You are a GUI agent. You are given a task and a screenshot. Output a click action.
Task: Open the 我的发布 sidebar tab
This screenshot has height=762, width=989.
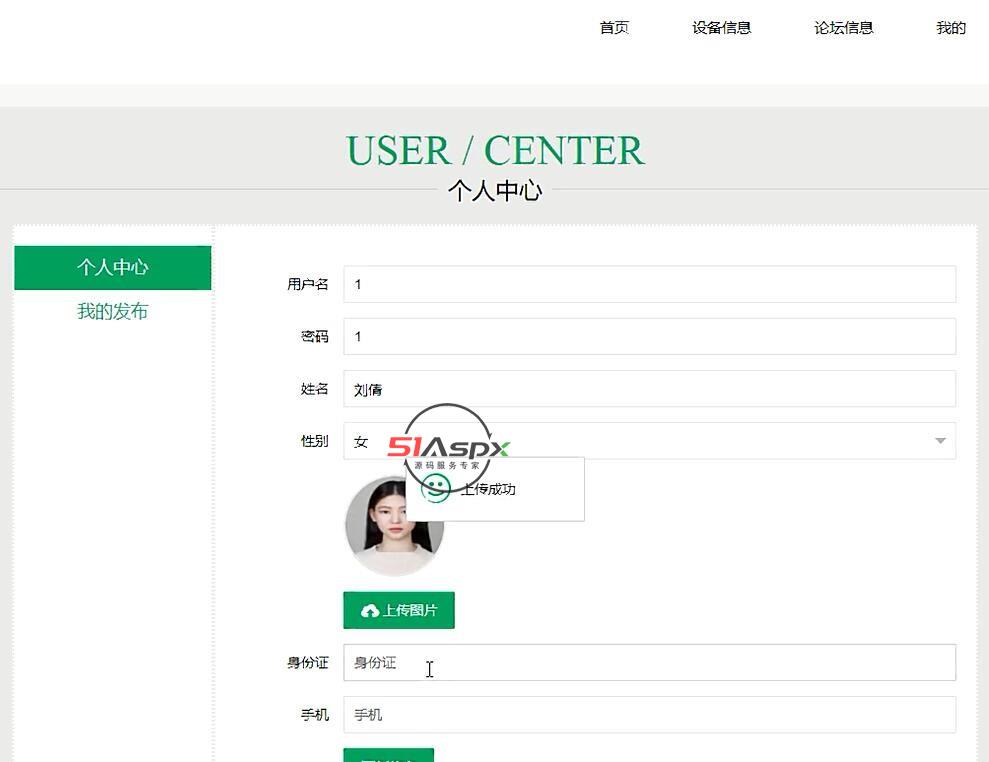113,312
